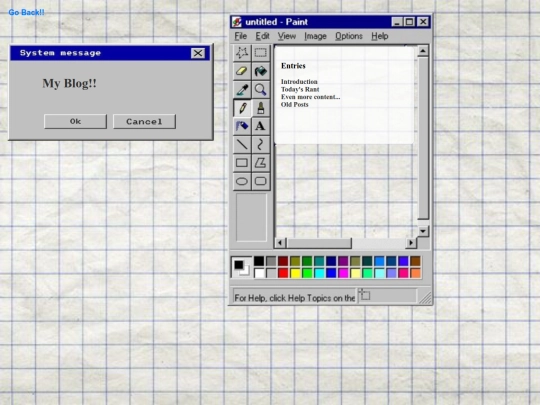The width and height of the screenshot is (540, 405).
Task: Choose the white palette swatch
Action: pyautogui.click(x=259, y=273)
